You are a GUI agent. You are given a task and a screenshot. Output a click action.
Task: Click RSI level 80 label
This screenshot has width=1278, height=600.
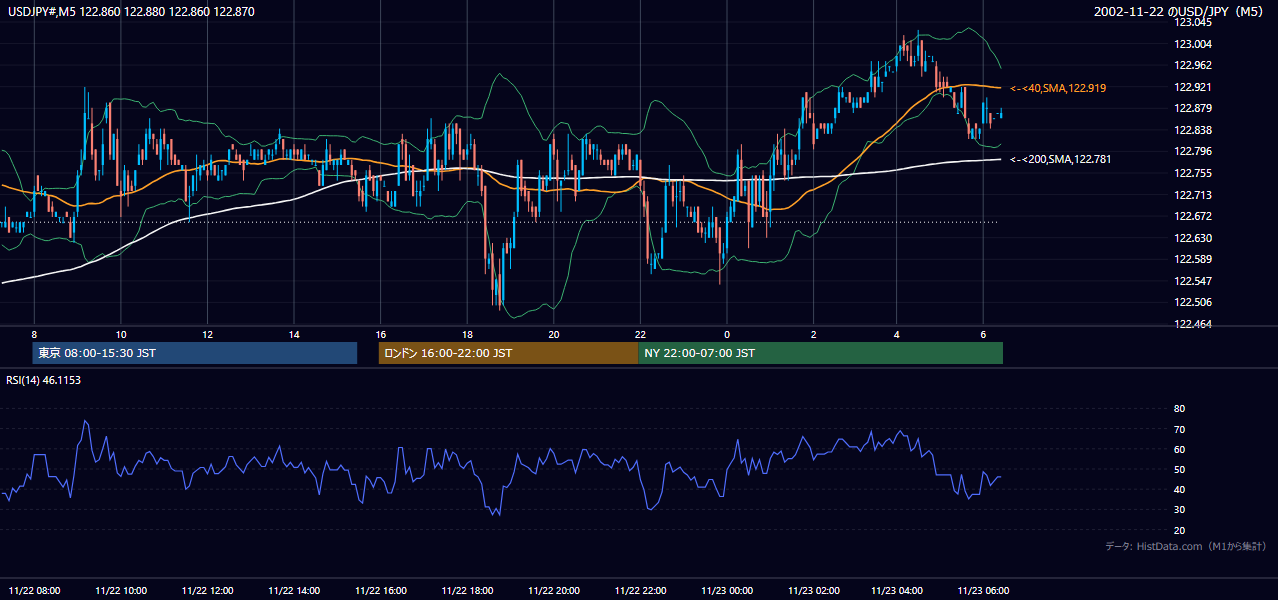pos(1179,409)
